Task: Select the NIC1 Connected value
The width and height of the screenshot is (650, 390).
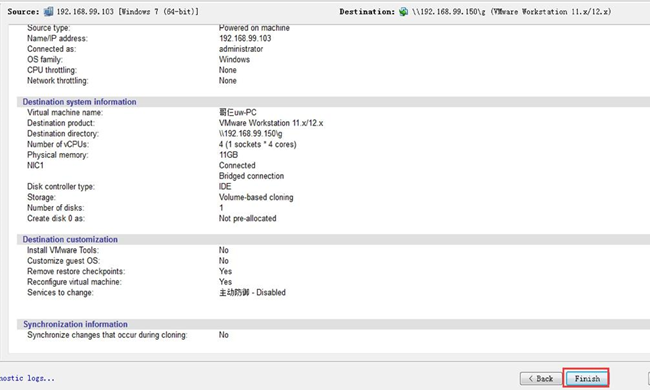Action: (x=237, y=165)
